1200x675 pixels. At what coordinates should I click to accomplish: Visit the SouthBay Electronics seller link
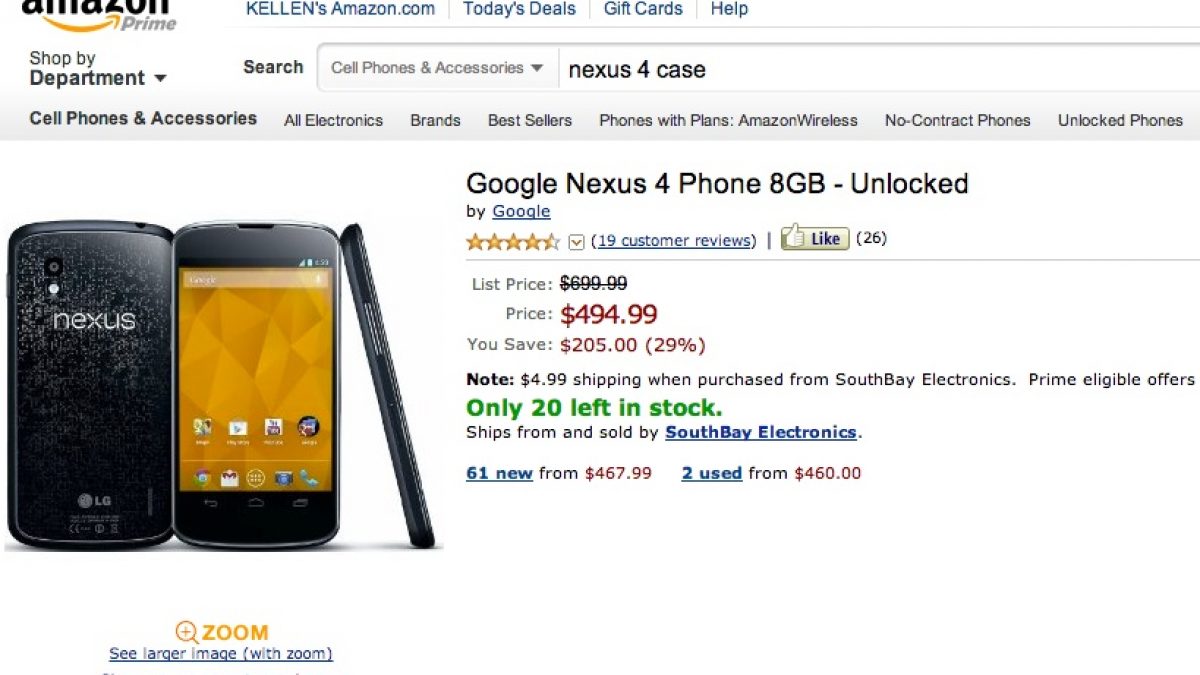761,432
